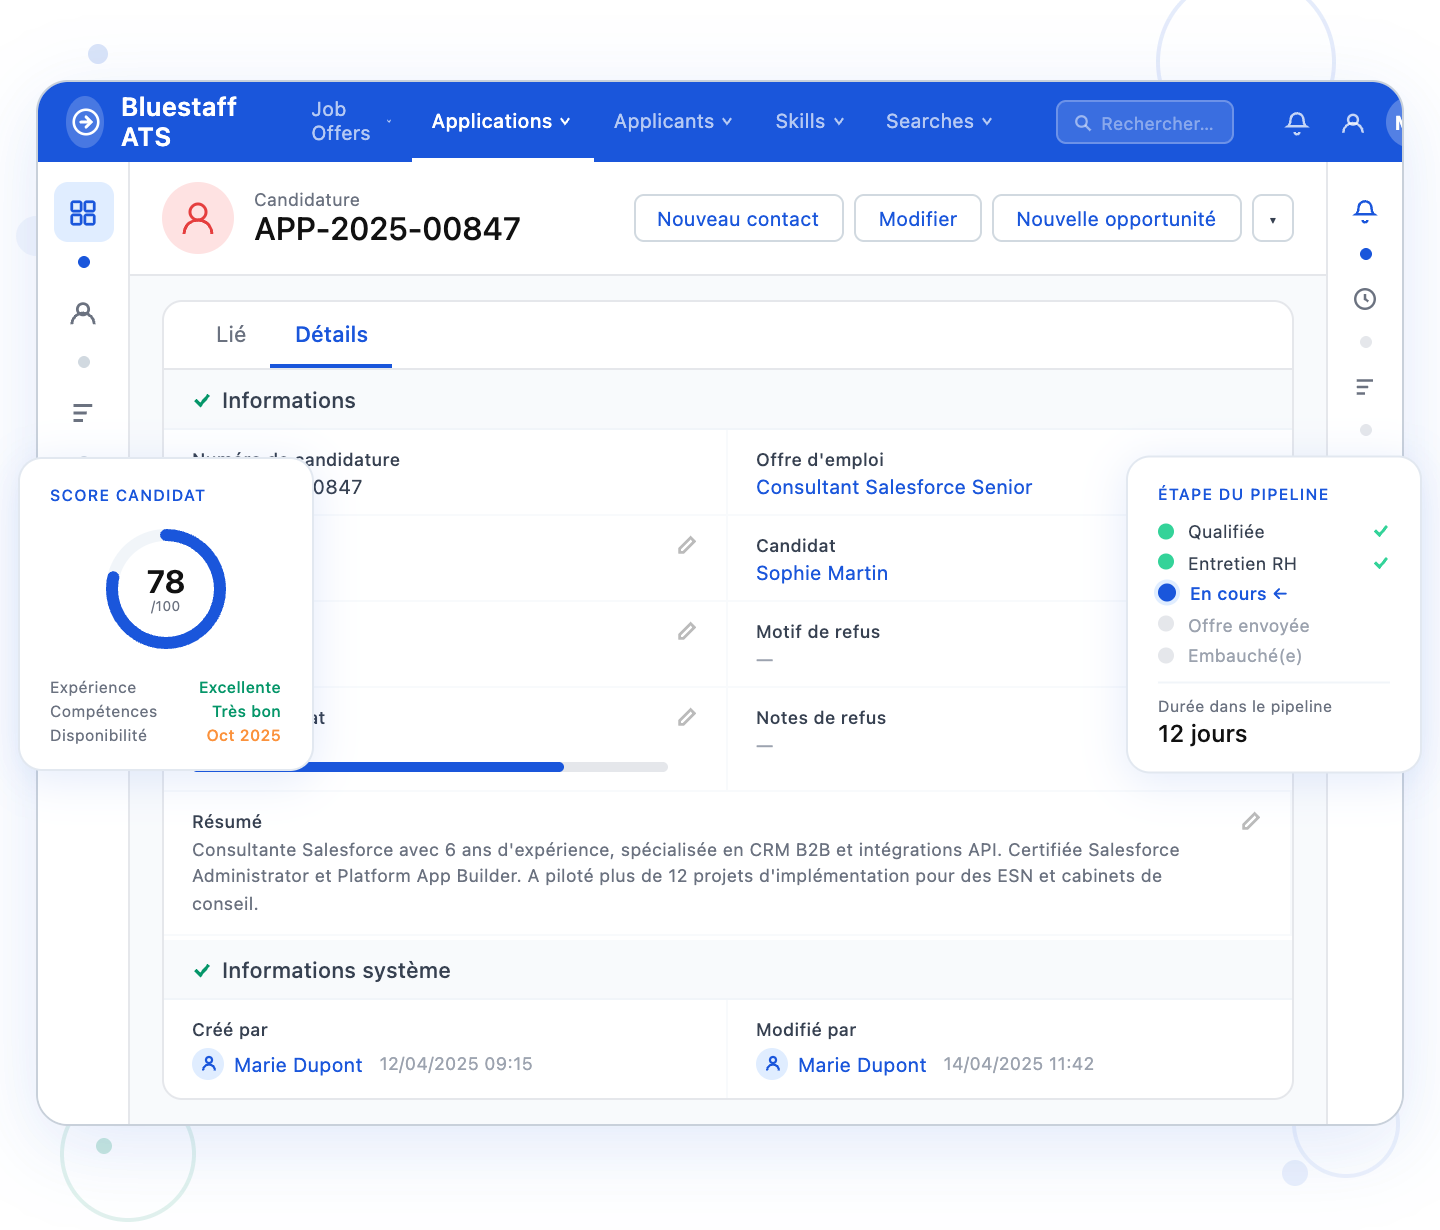Viewport: 1440px width, 1230px height.
Task: Edit Motif de refus with the pencil icon
Action: point(687,631)
